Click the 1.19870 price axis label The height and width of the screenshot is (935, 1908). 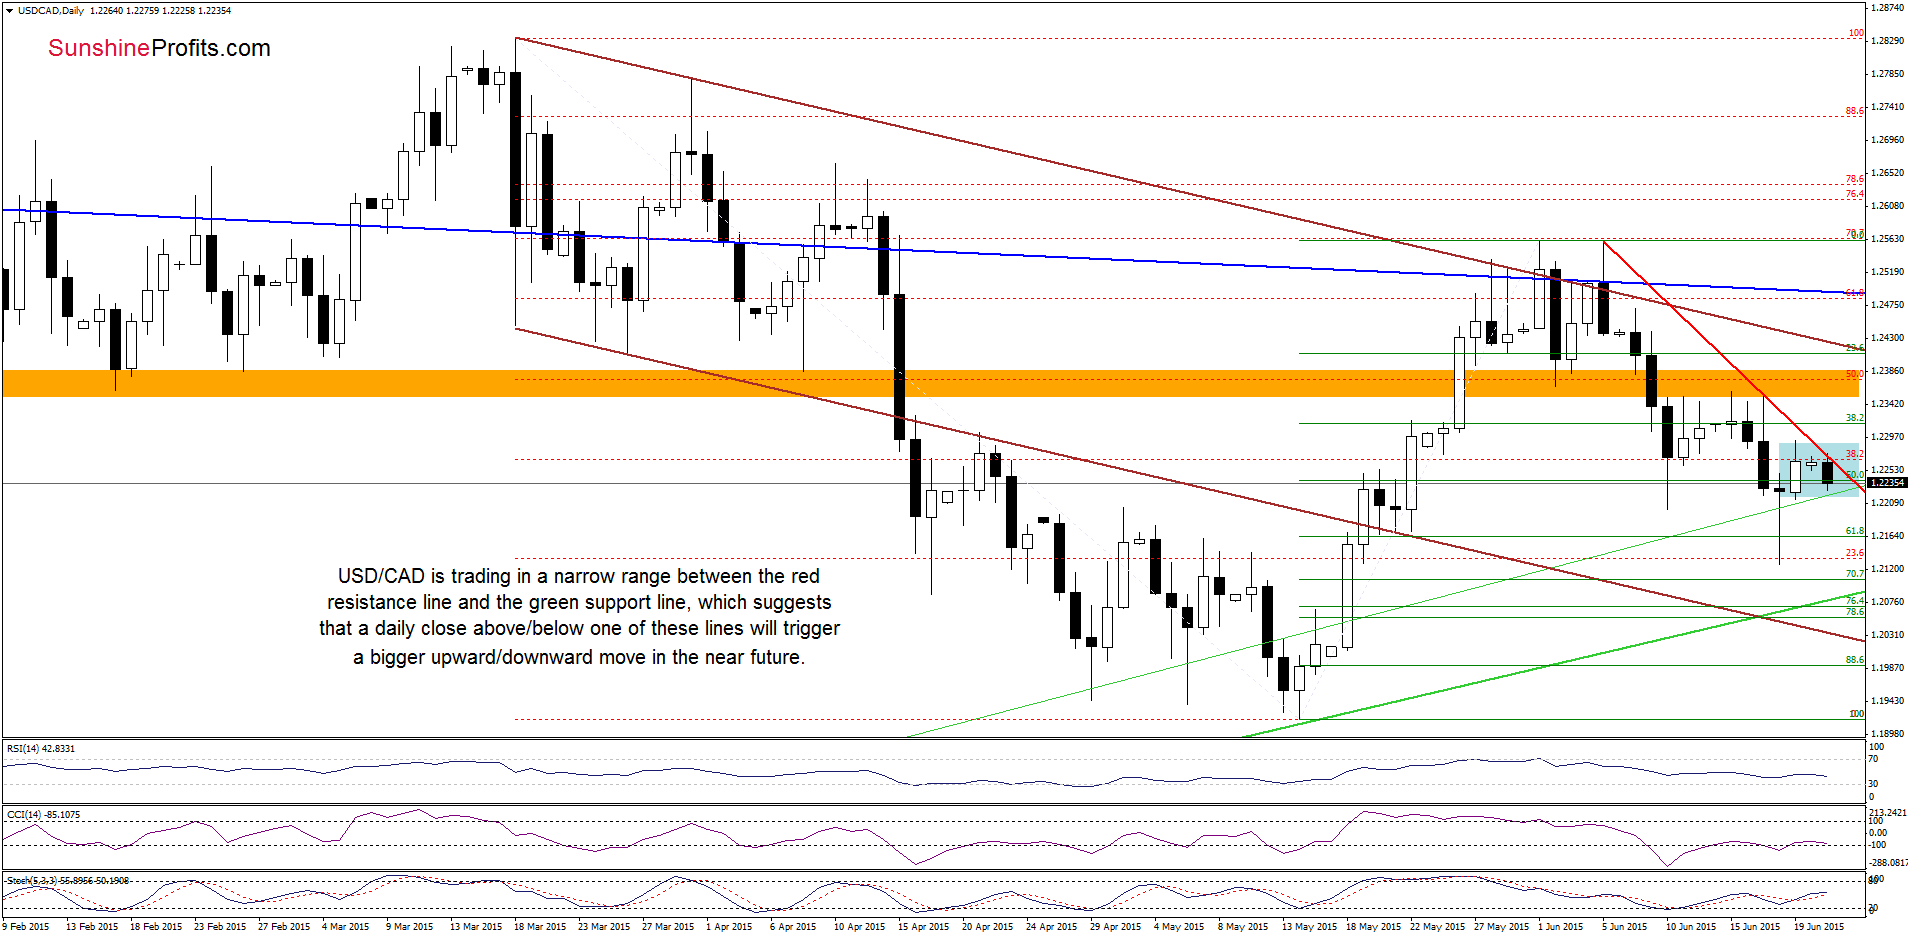[x=1887, y=667]
